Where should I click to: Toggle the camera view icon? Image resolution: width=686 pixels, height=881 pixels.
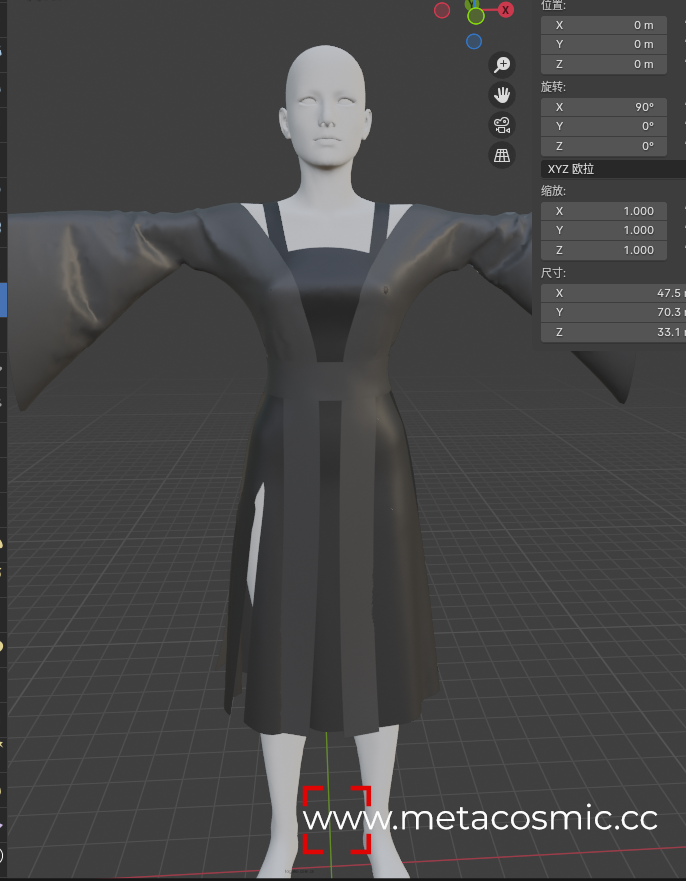(x=501, y=125)
